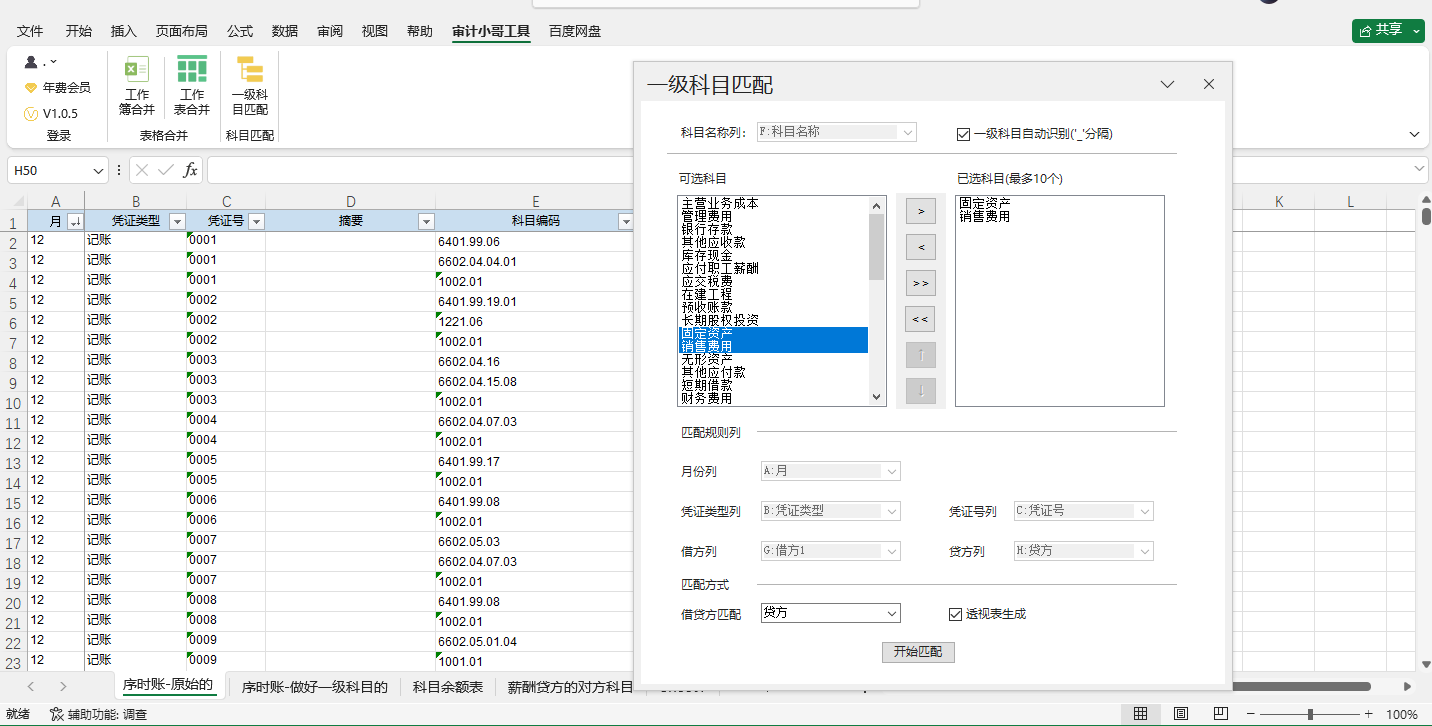The width and height of the screenshot is (1432, 726).
Task: Open the 工作簿合并 workbook merge tool
Action: [x=137, y=86]
